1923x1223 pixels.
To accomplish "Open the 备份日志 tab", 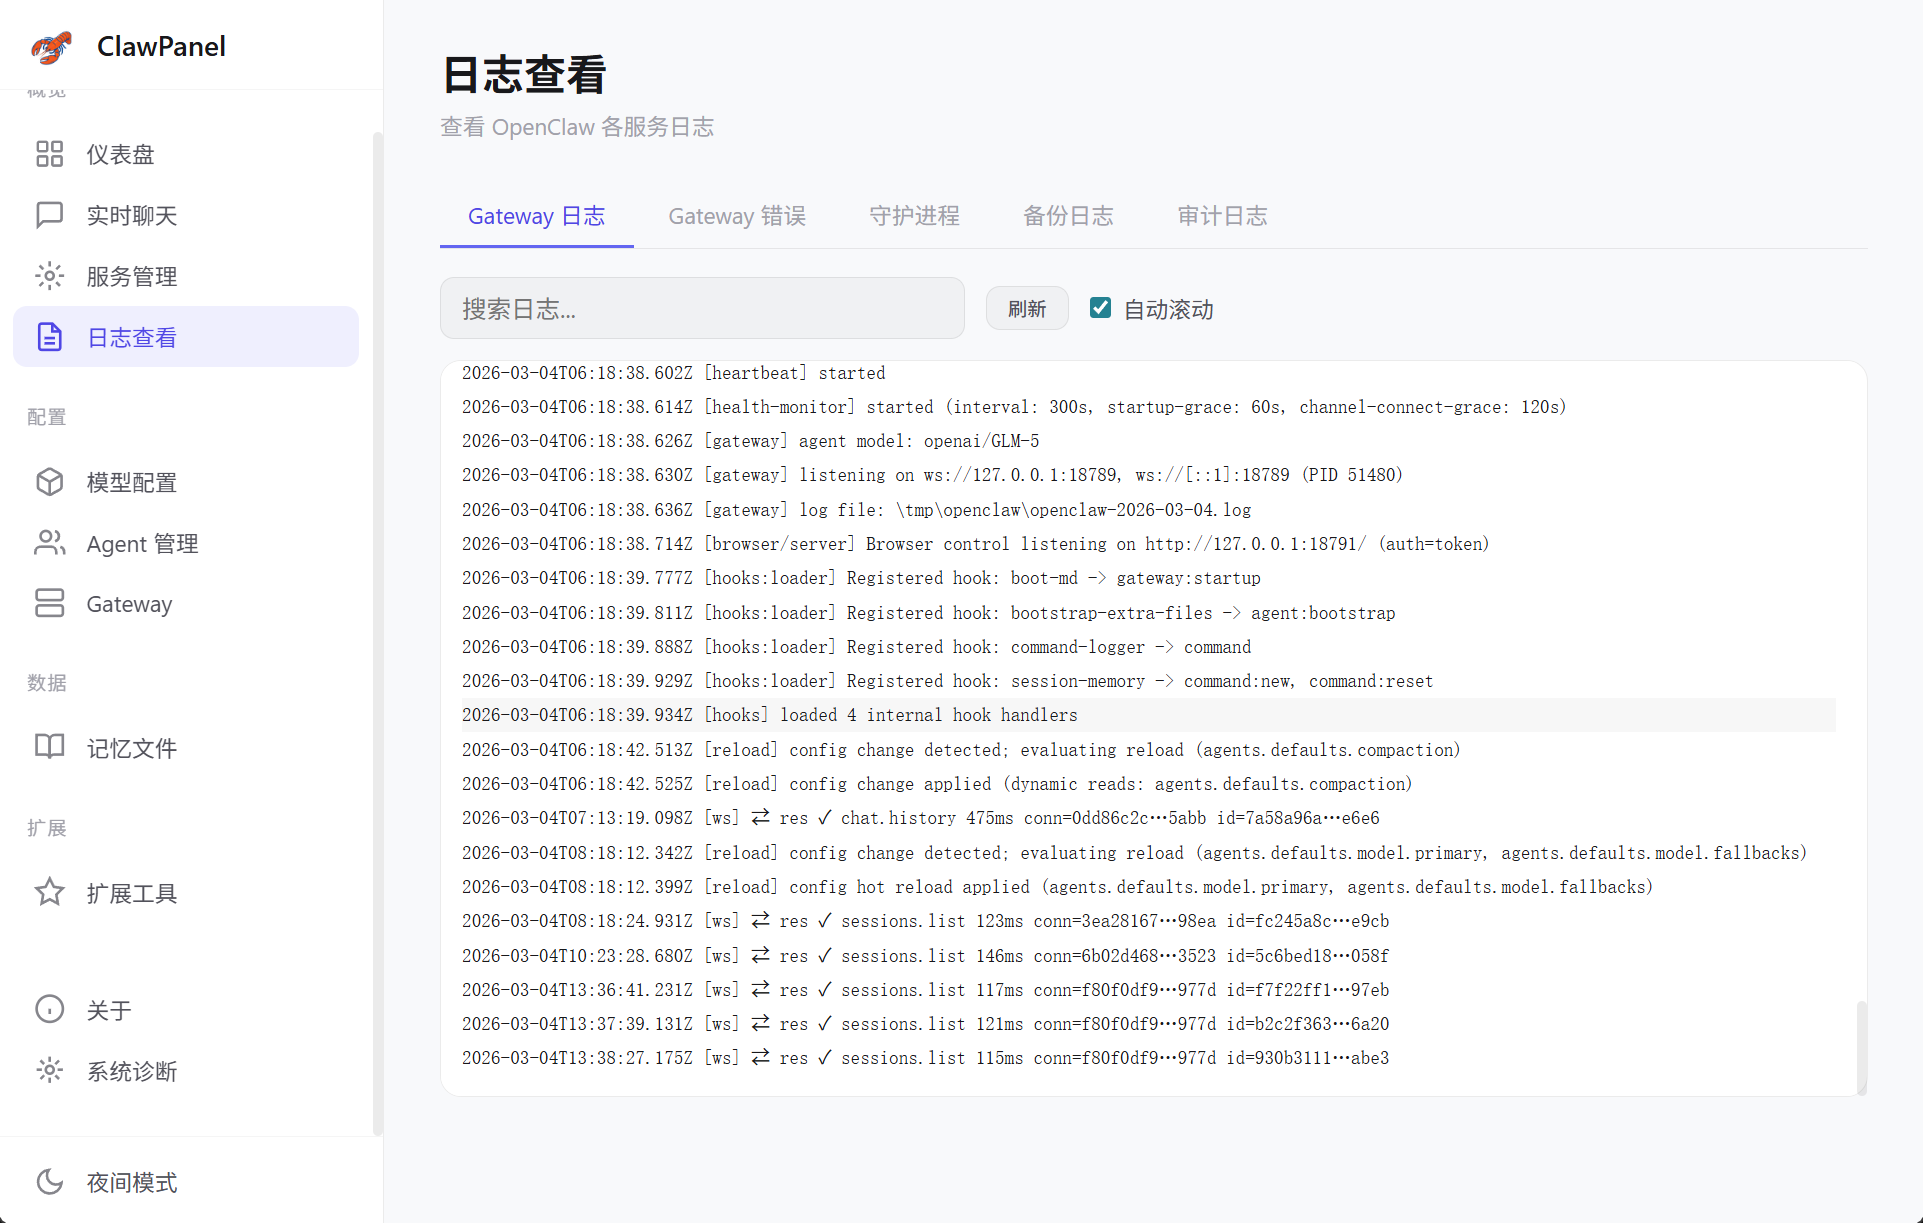I will (x=1067, y=216).
